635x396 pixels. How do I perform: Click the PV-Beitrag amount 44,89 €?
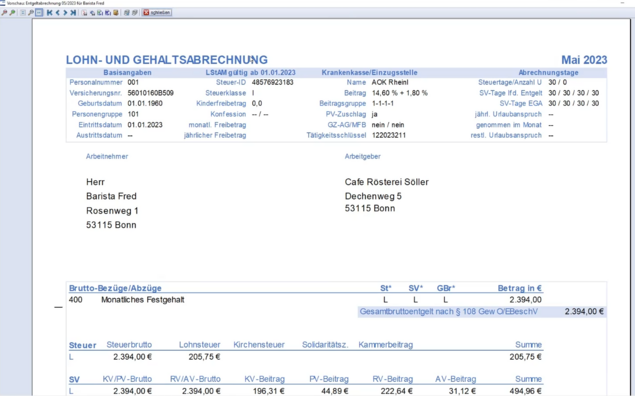(x=335, y=391)
